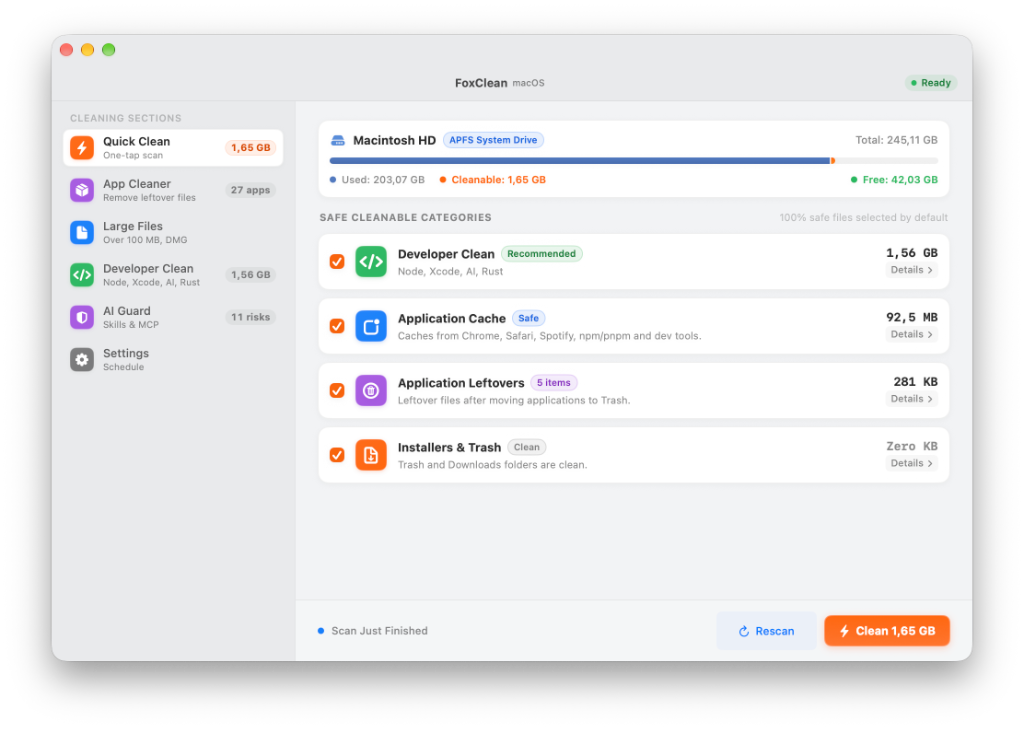The image size is (1024, 729).
Task: Click the Settings gear icon
Action: coord(82,360)
